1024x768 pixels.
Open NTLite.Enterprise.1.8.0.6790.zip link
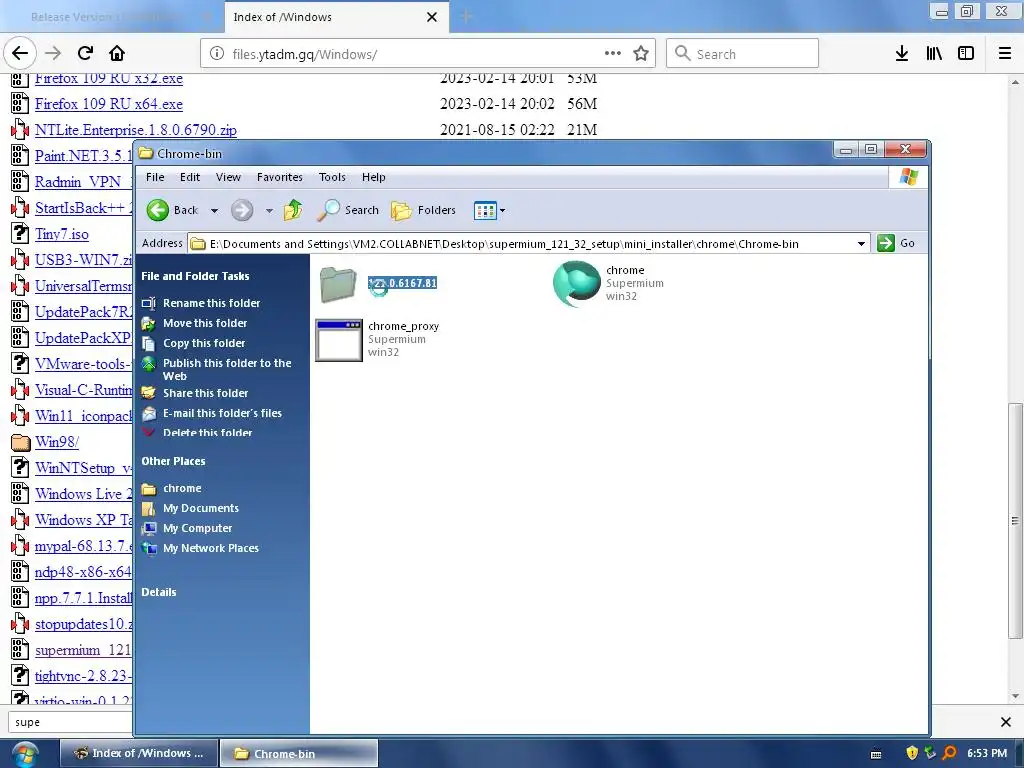[136, 130]
